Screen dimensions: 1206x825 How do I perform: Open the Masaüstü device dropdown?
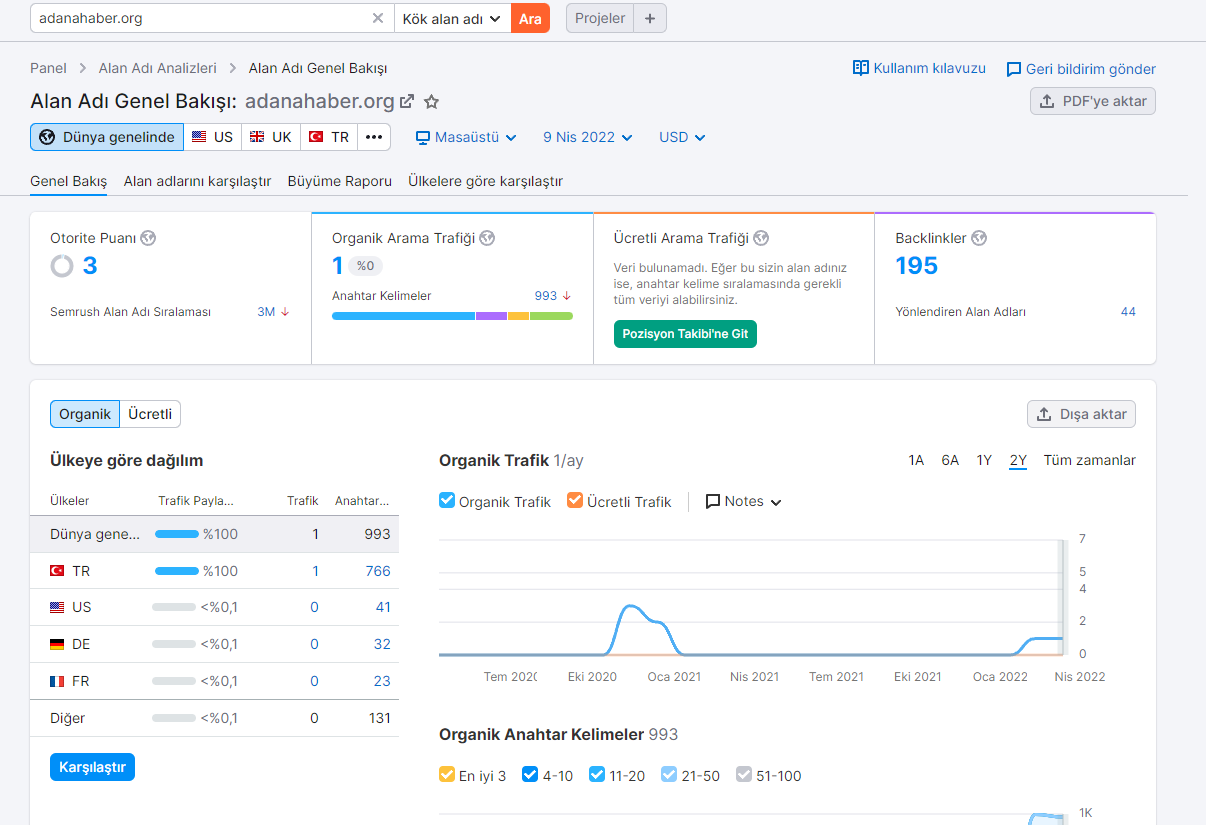[x=466, y=137]
